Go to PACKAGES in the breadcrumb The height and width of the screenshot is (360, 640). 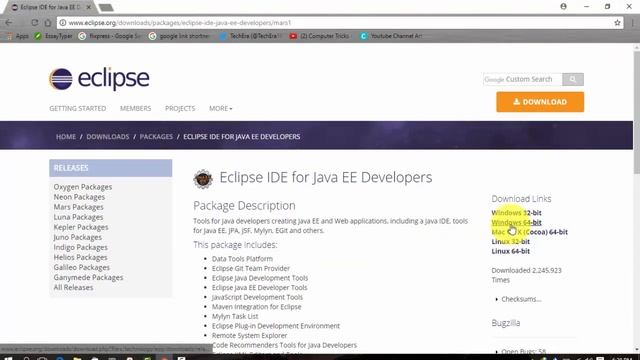pos(156,137)
